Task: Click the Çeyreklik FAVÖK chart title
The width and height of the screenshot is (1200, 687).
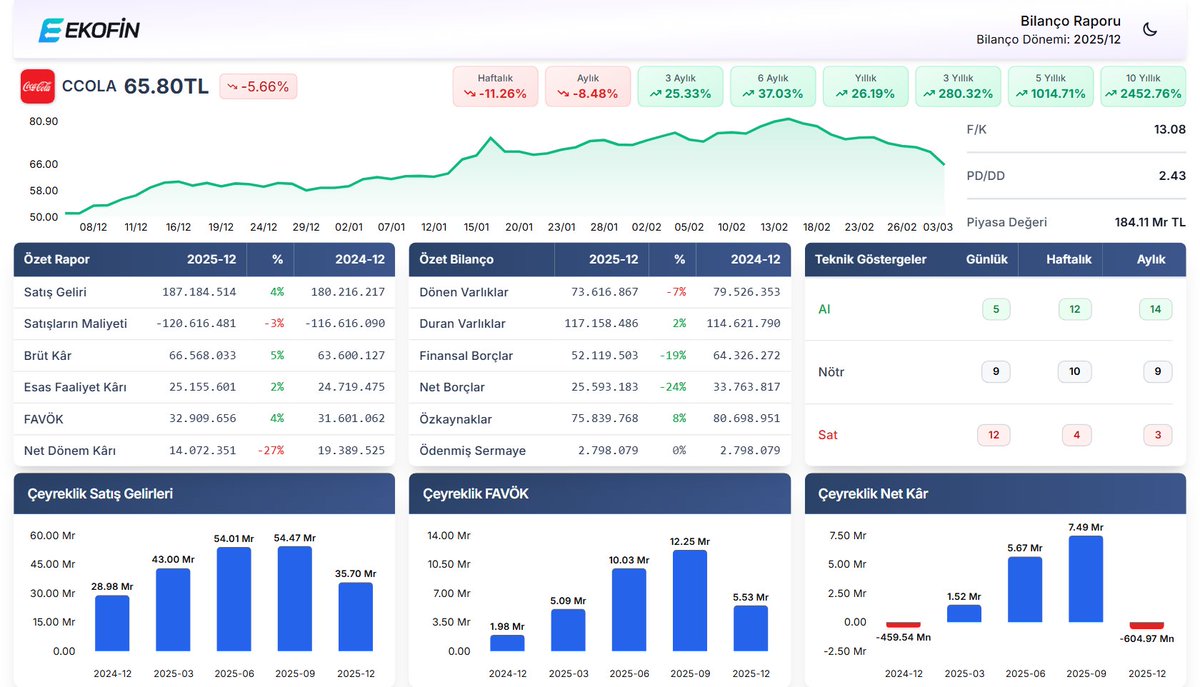Action: pos(476,494)
